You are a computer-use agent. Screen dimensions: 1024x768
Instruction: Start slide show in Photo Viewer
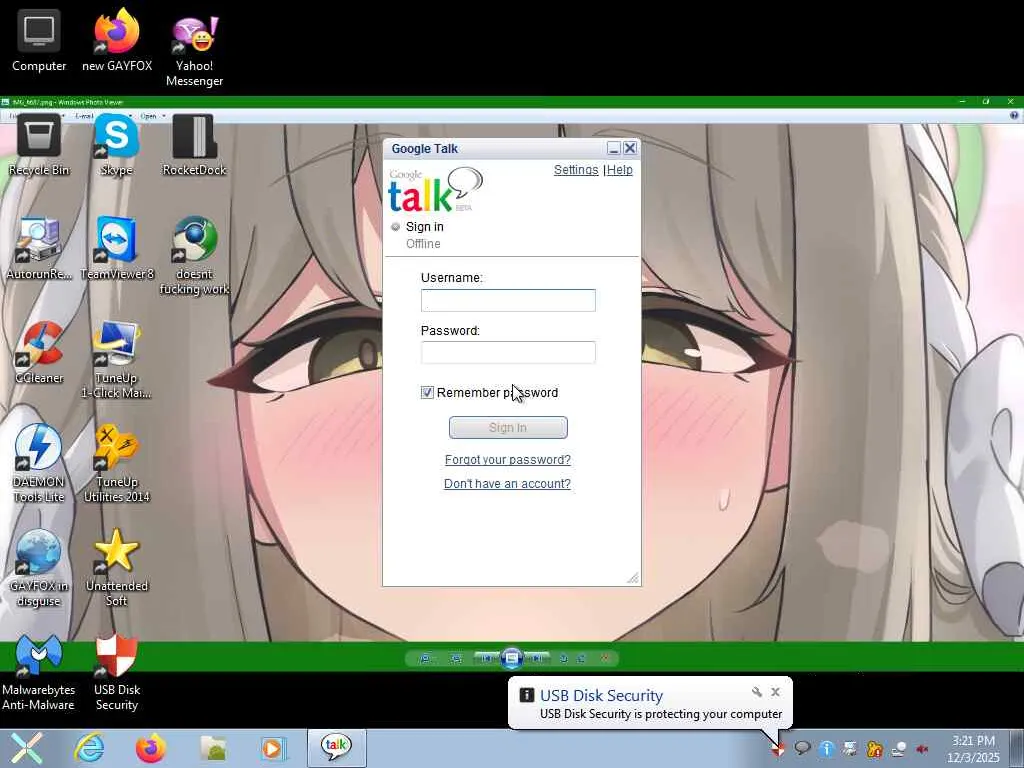click(511, 658)
